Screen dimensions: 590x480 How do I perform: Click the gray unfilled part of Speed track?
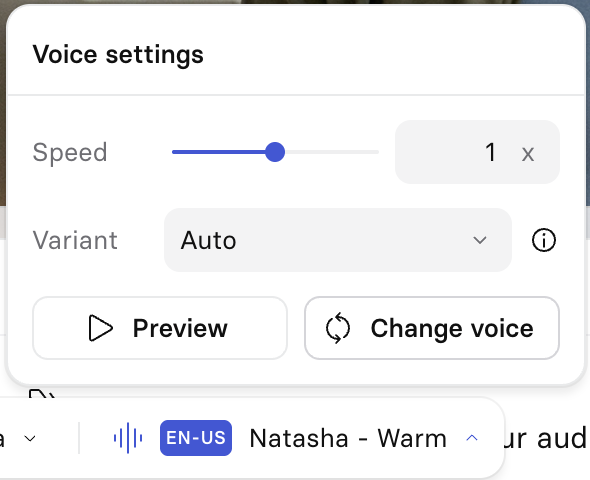(x=331, y=152)
